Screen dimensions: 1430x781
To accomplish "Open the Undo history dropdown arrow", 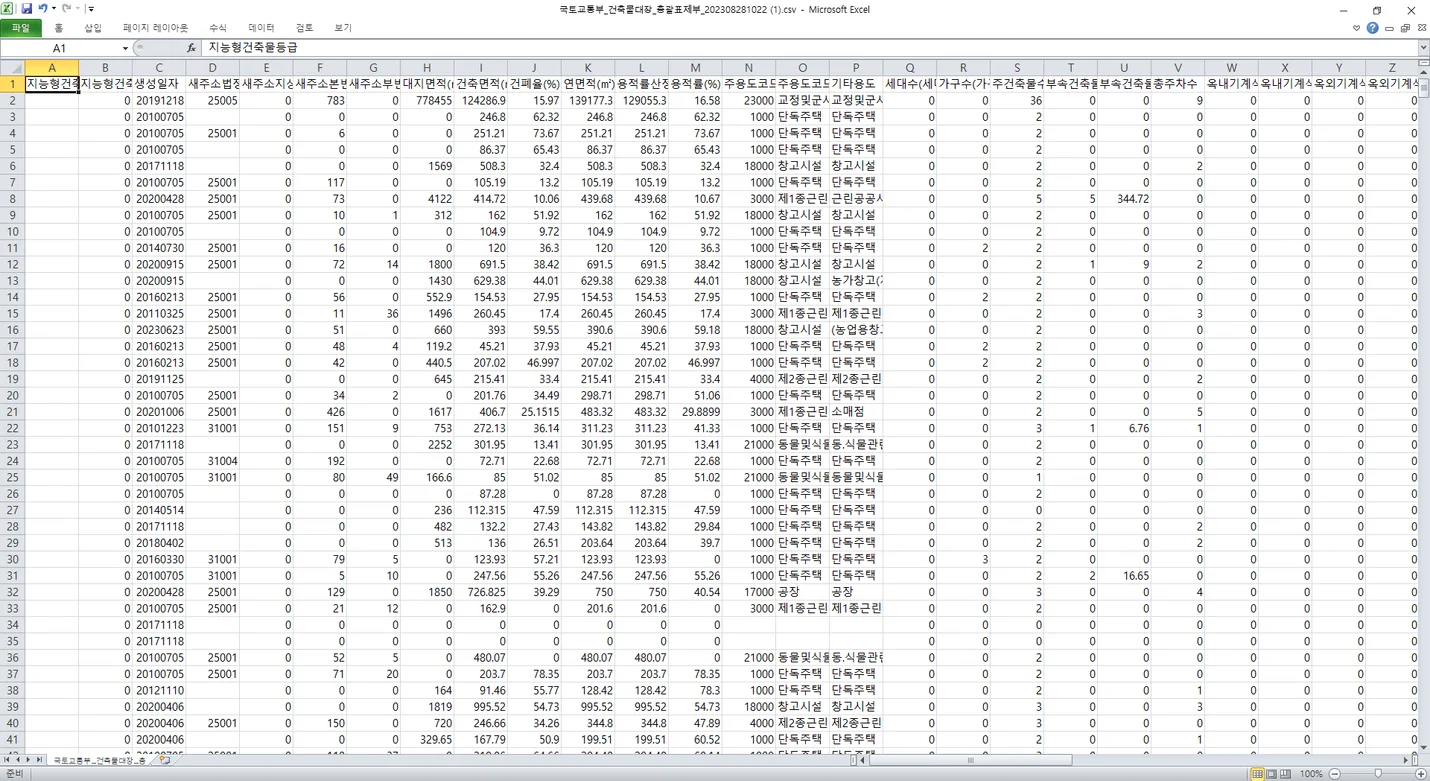I will coord(54,9).
